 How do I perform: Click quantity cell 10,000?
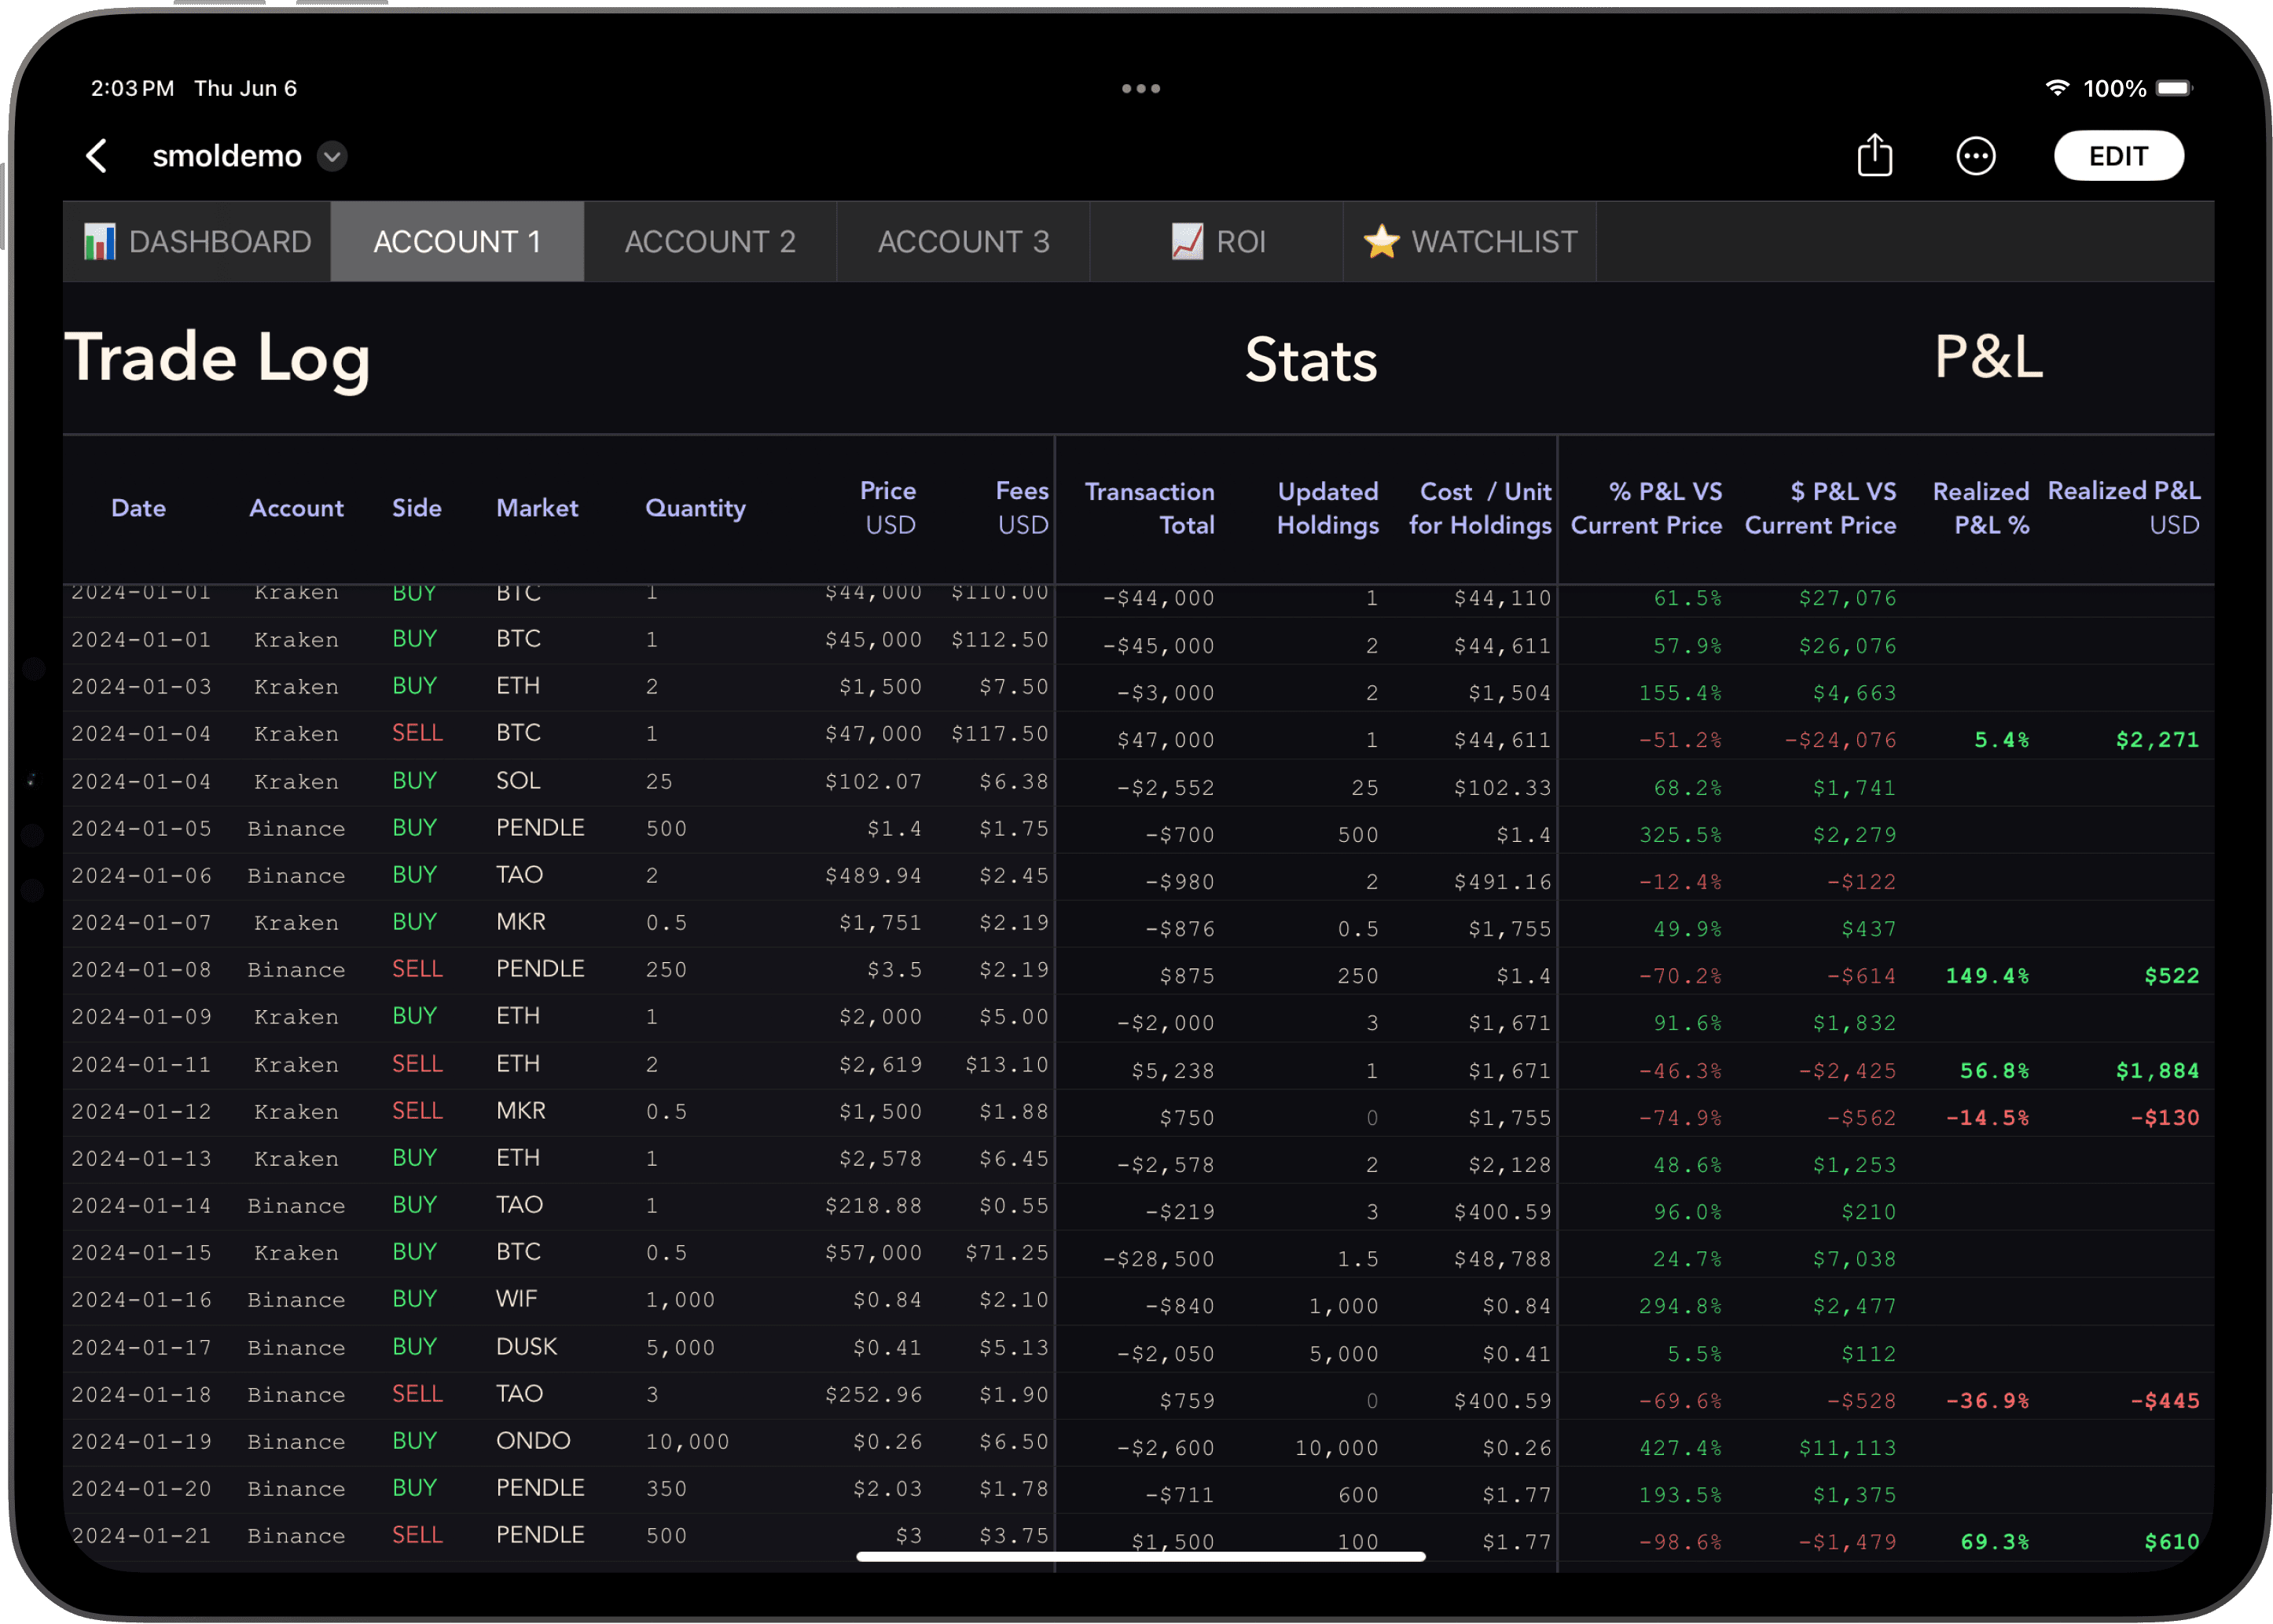[x=687, y=1442]
